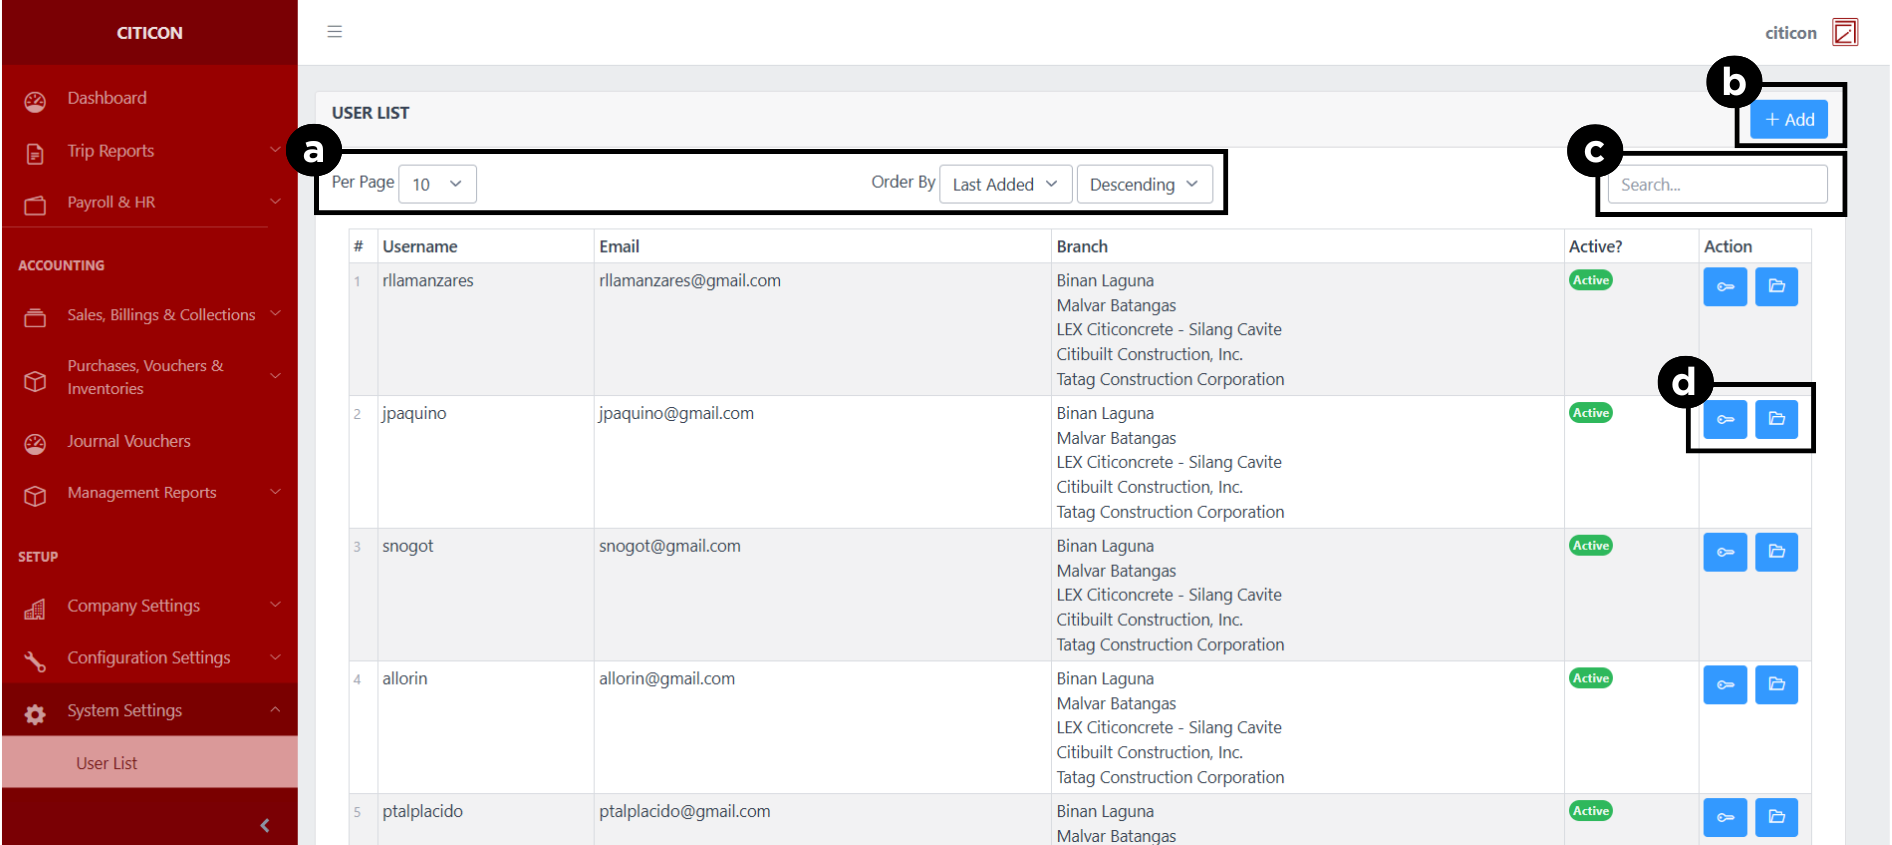Click the CITICON brand link
This screenshot has height=845, width=1892.
click(150, 33)
